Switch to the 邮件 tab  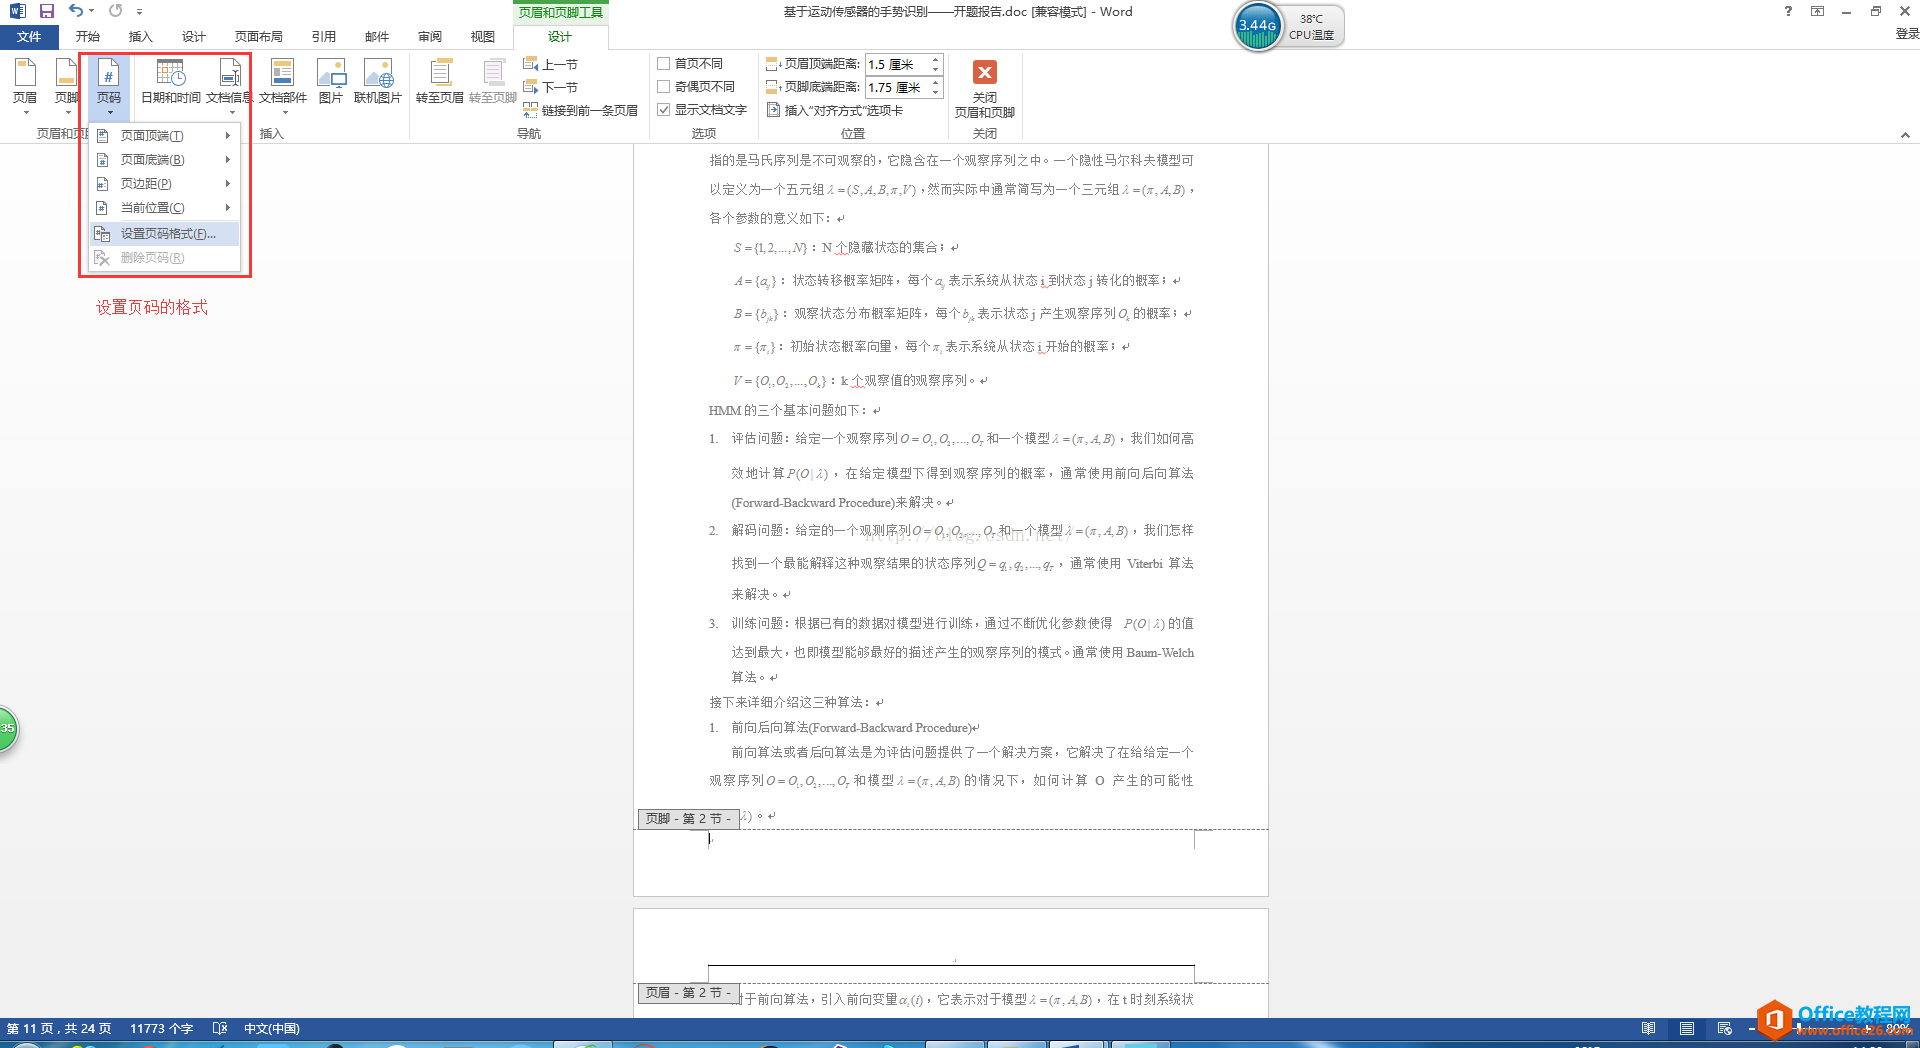377,37
